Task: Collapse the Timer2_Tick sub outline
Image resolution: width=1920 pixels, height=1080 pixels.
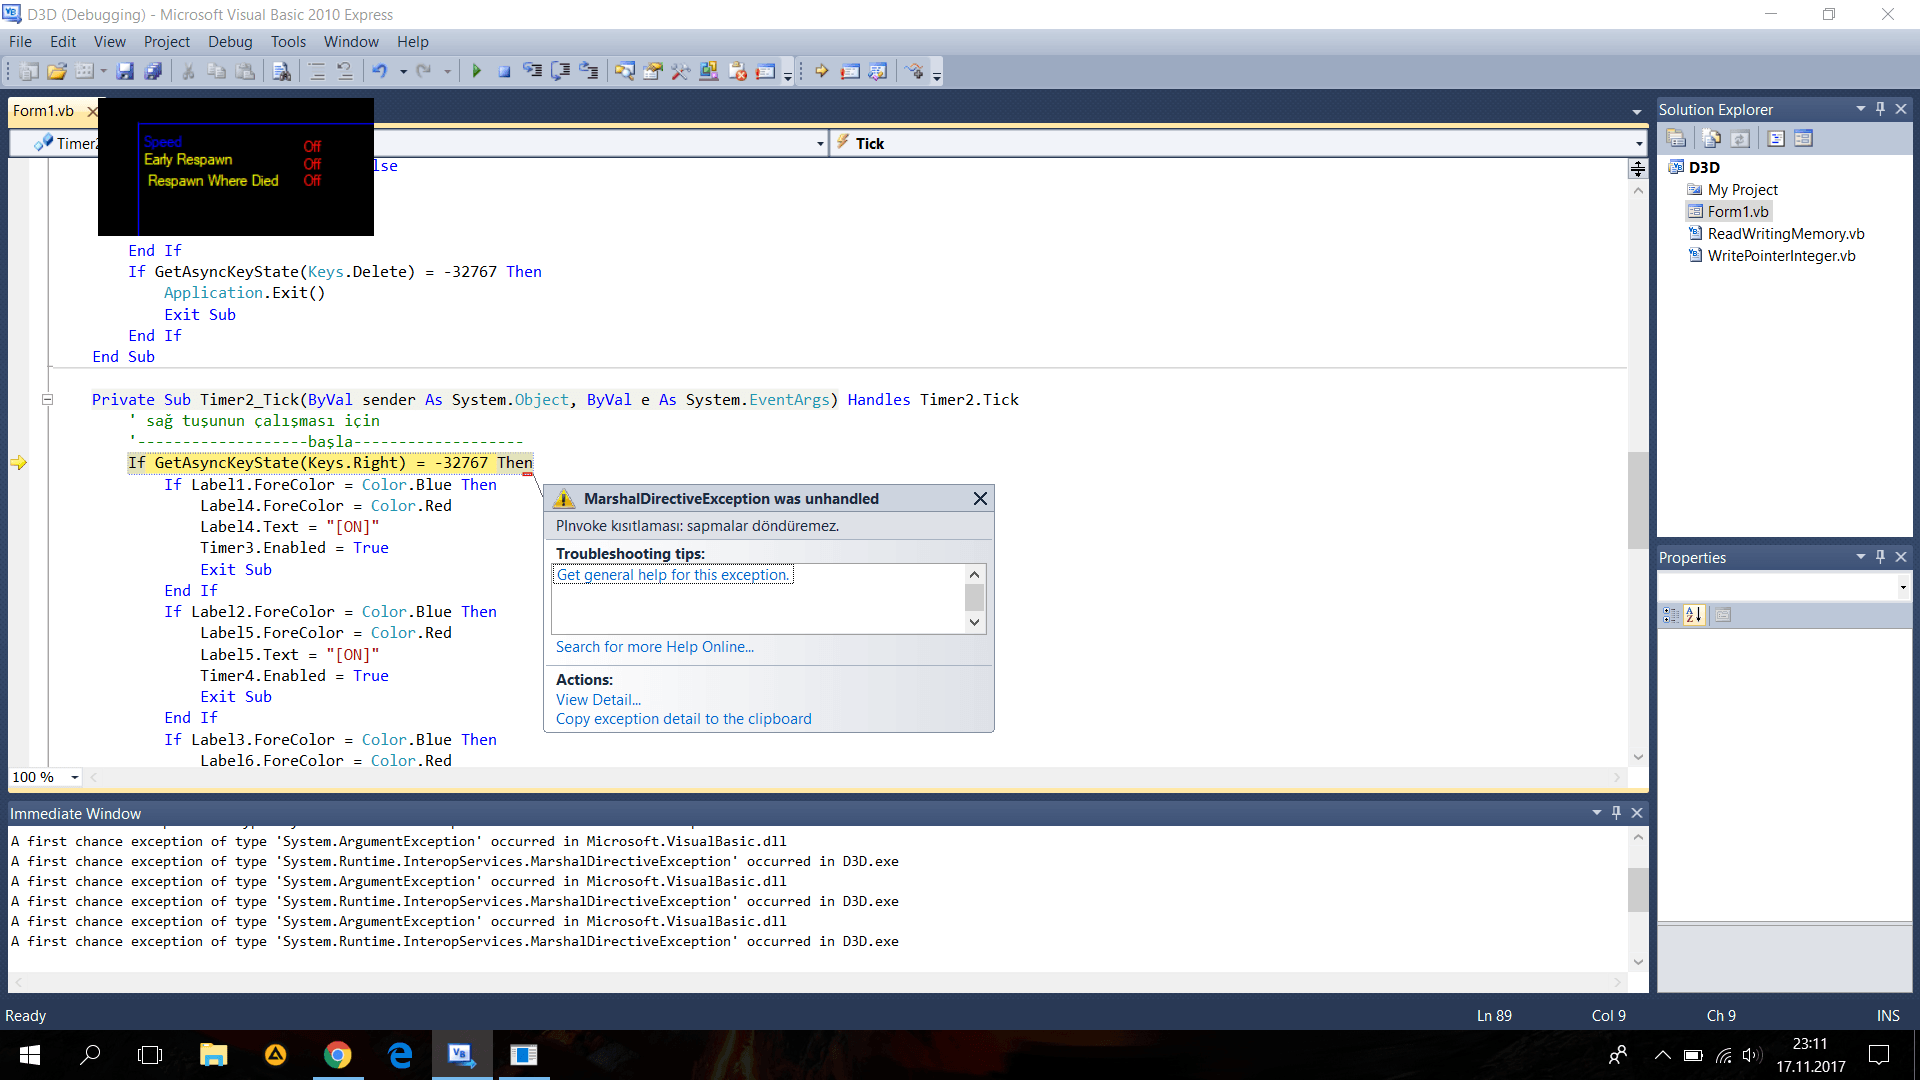Action: point(47,400)
